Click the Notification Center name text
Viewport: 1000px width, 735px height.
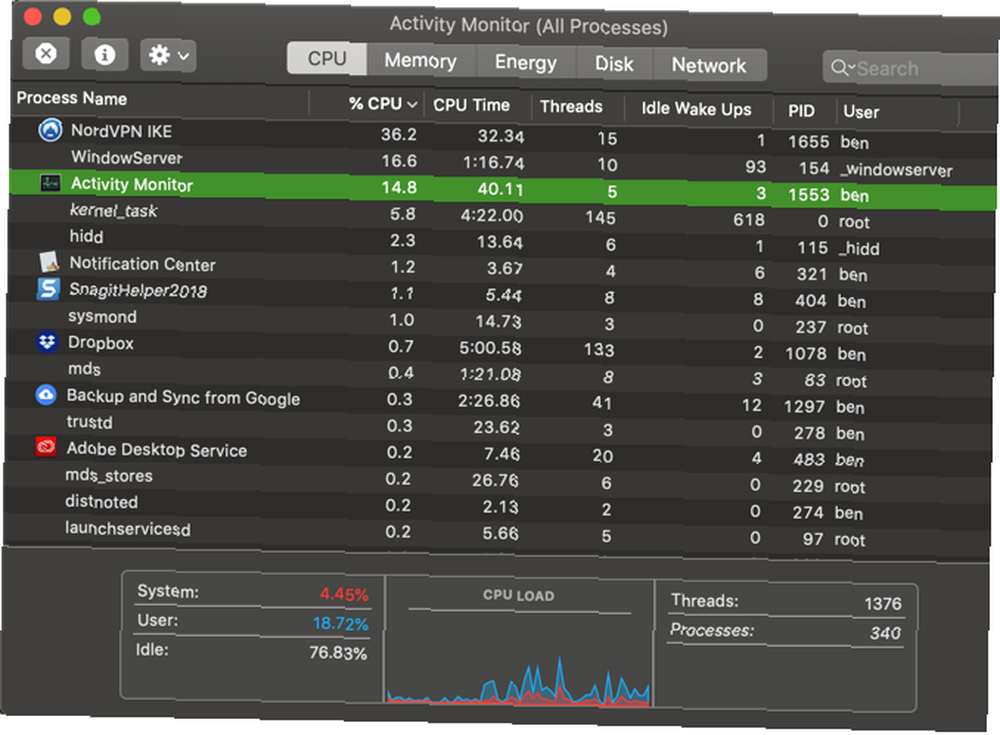click(x=142, y=264)
